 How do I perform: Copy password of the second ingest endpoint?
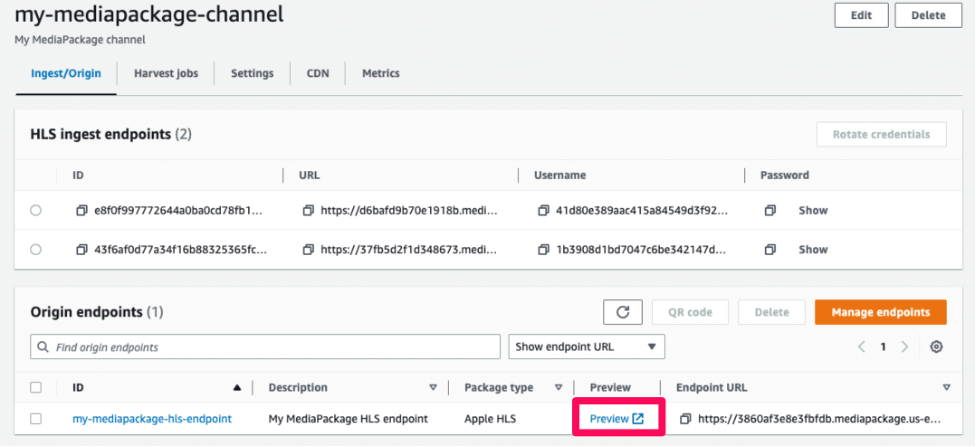coord(770,250)
